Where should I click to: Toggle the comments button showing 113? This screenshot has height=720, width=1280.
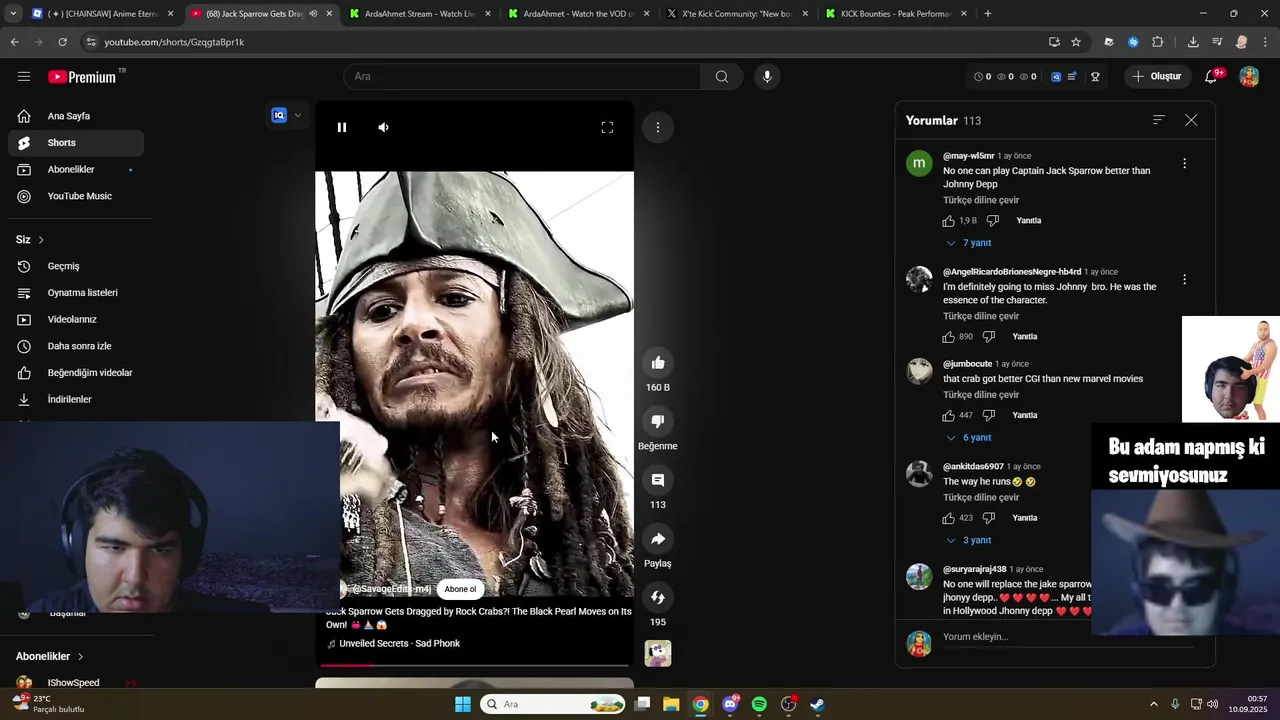point(658,480)
